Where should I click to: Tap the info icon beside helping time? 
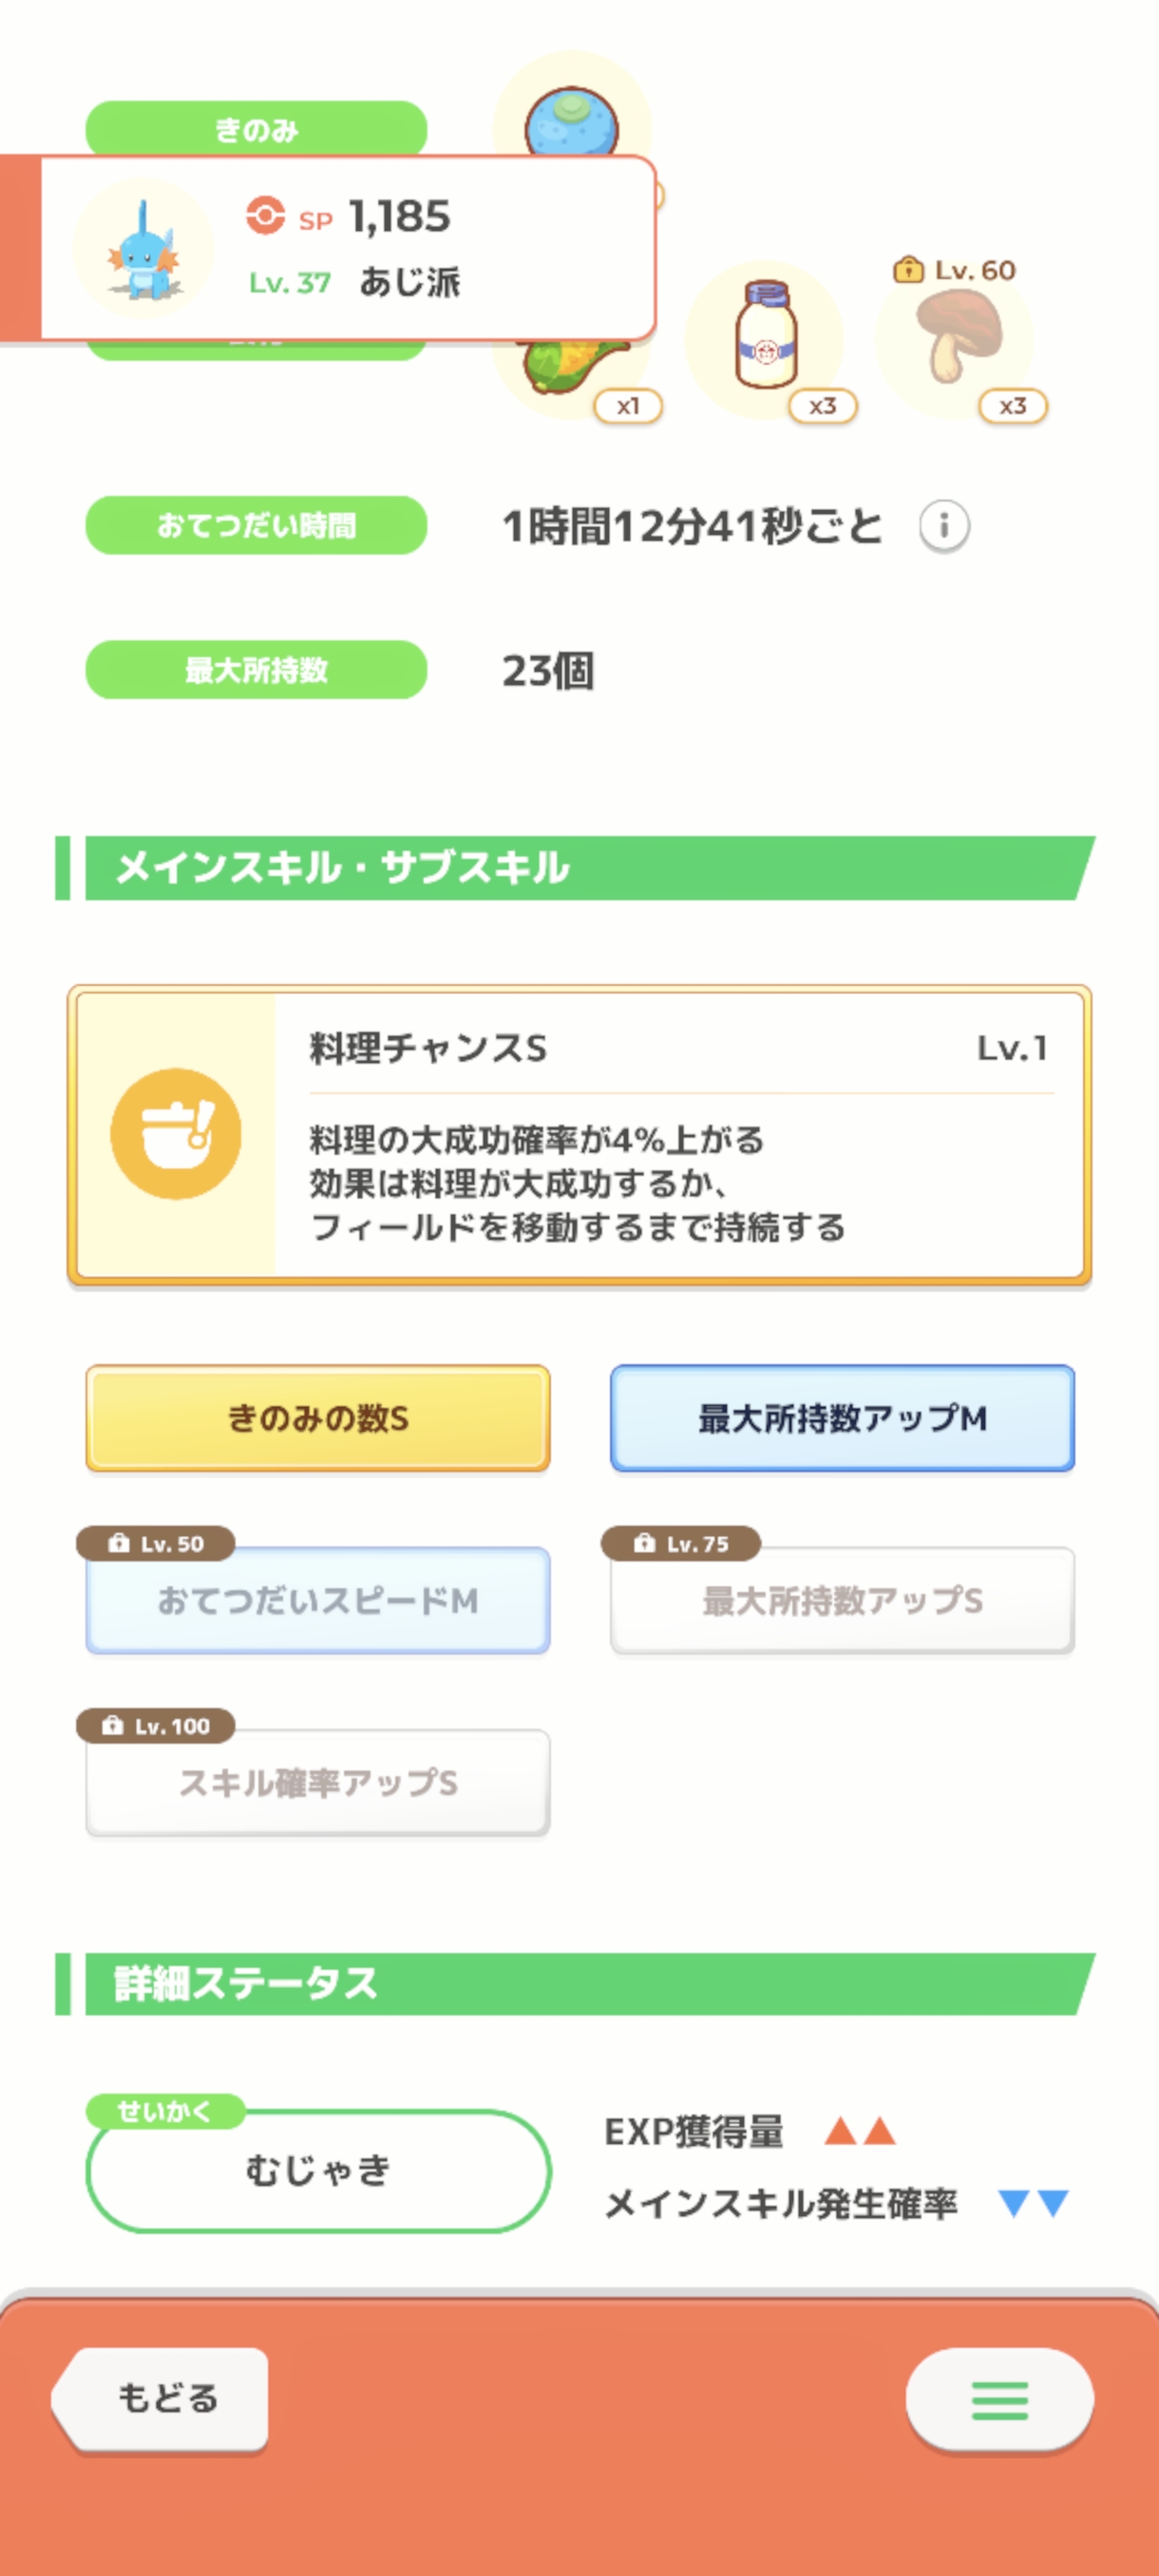(x=943, y=525)
